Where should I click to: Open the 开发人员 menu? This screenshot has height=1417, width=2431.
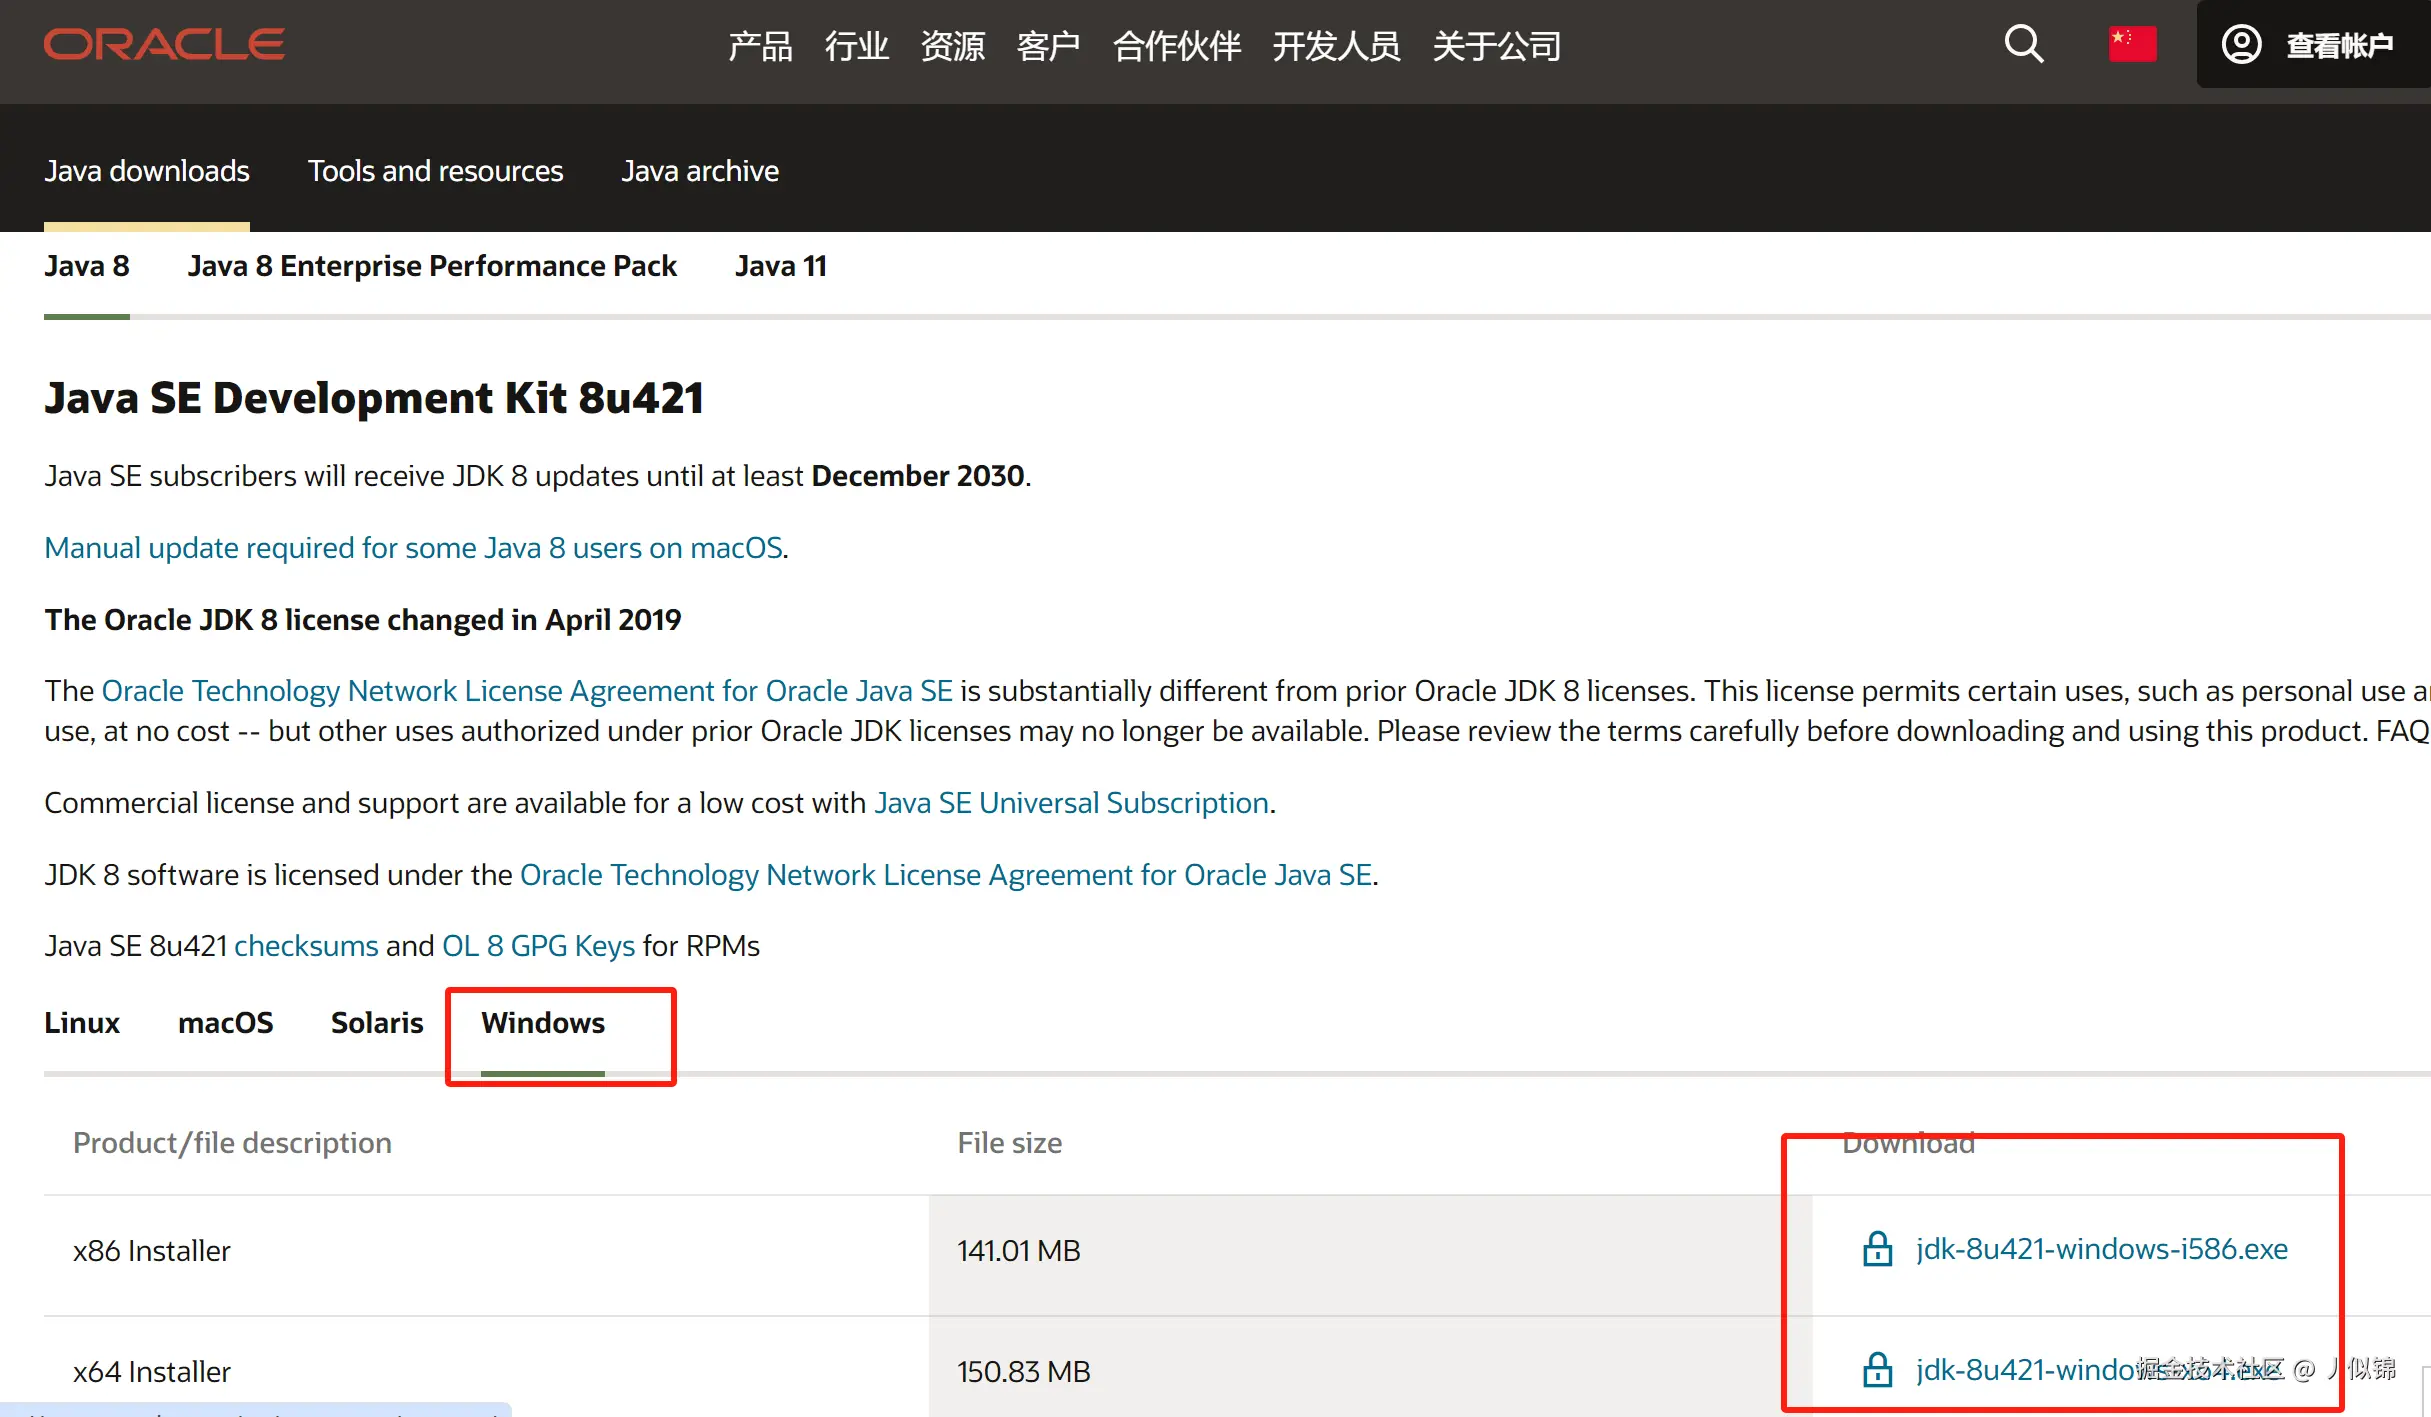click(1336, 46)
